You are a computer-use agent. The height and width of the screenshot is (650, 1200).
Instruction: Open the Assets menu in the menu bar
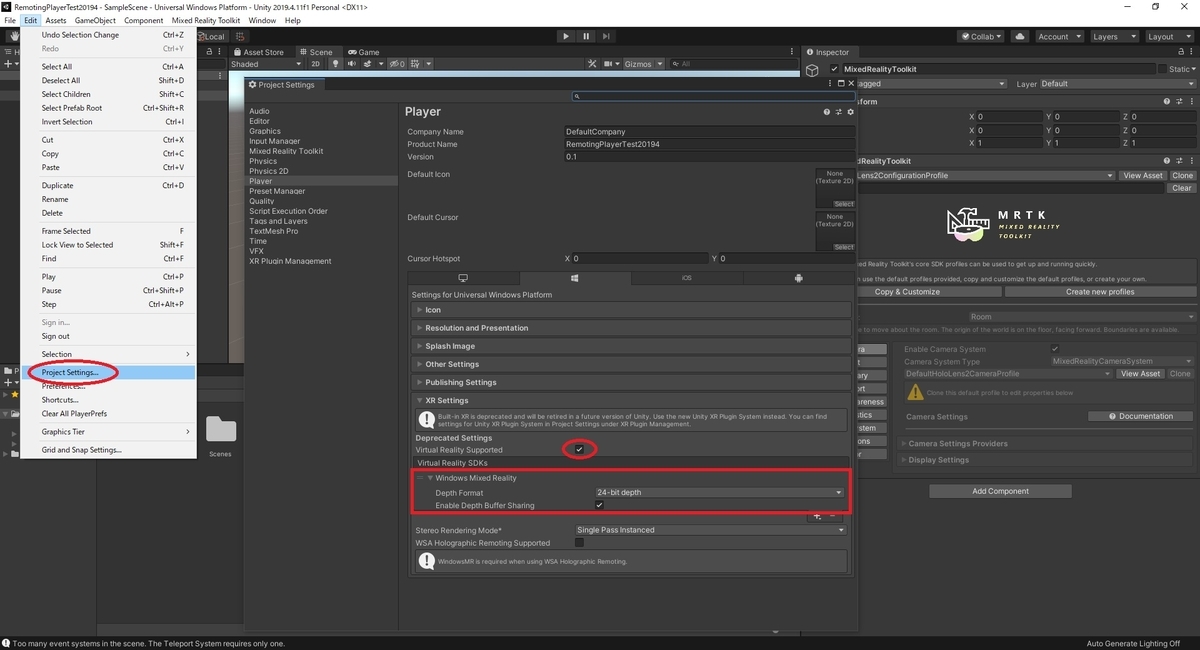click(56, 20)
